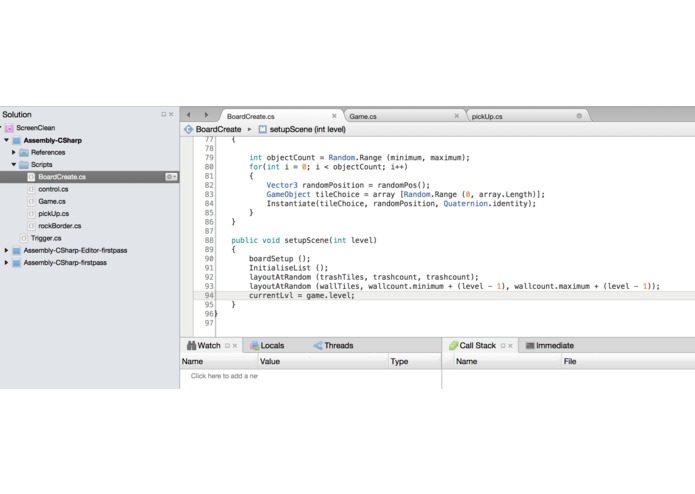Click the rockBorder.cs file icon
The image size is (695, 494).
(x=31, y=226)
